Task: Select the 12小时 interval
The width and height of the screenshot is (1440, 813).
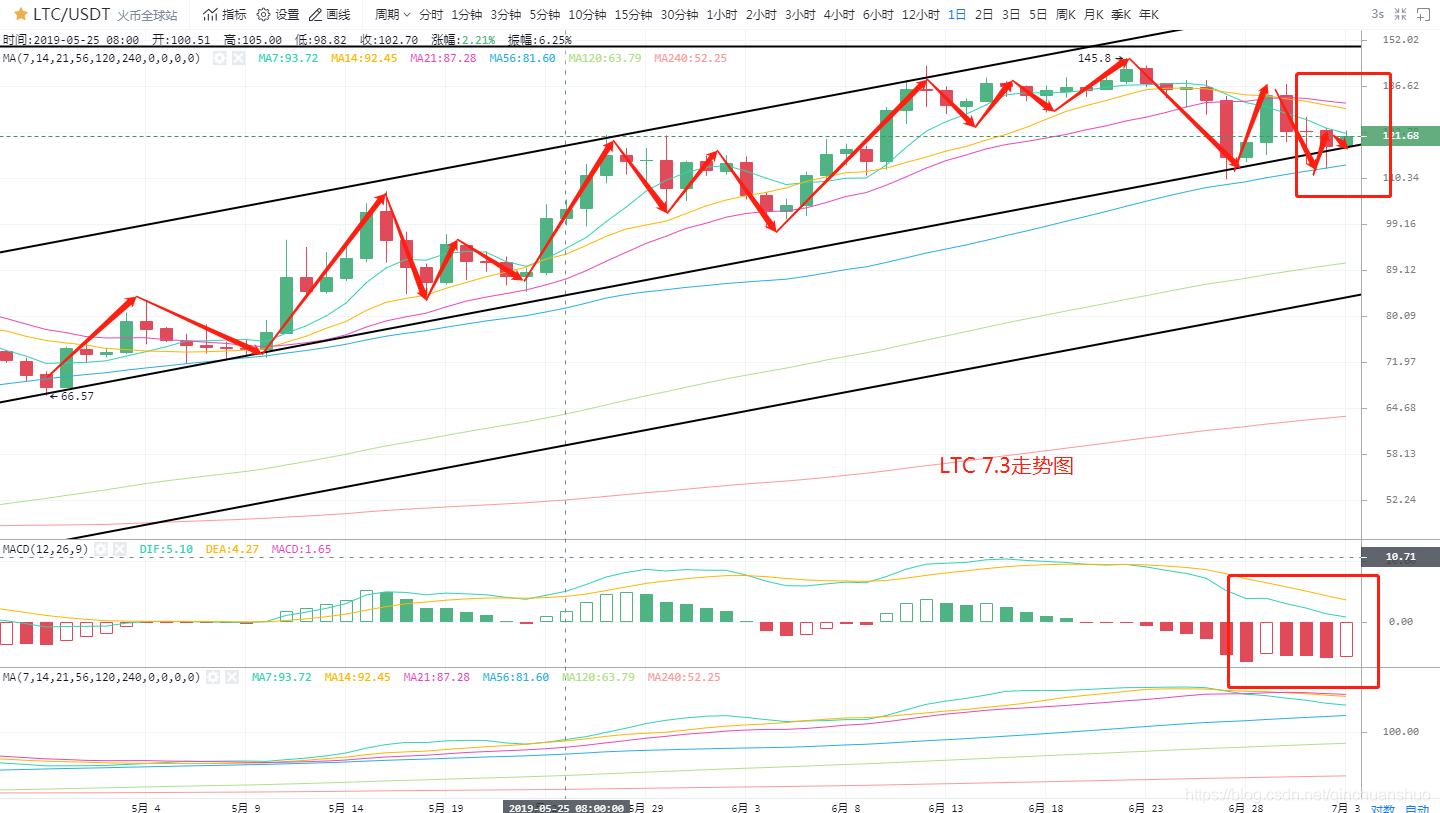Action: click(920, 15)
